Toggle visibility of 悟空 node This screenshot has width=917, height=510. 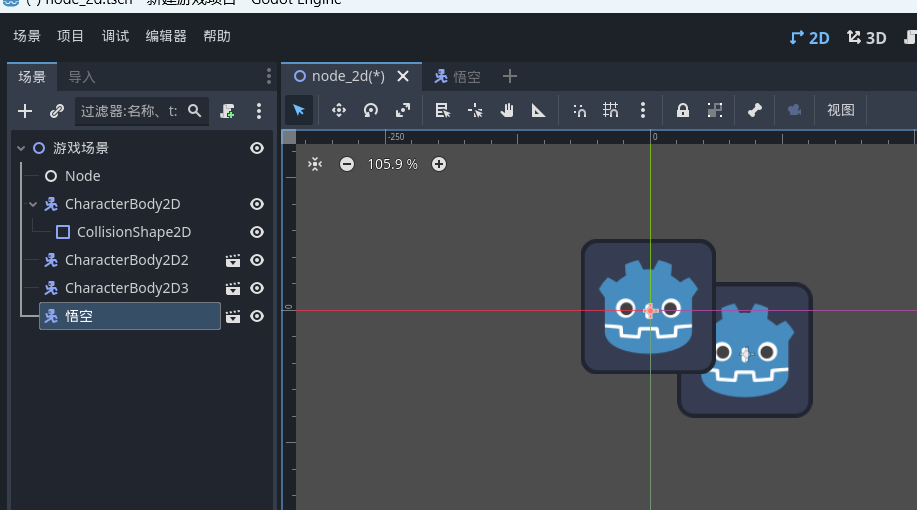click(x=257, y=316)
